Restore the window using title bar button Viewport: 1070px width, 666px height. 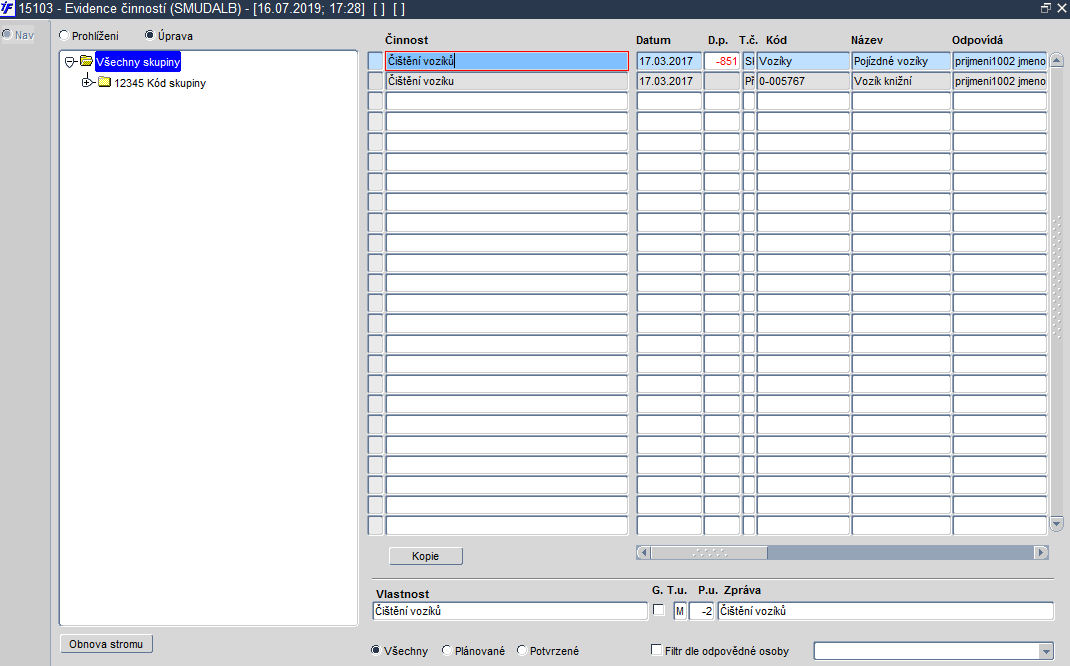click(x=1045, y=8)
